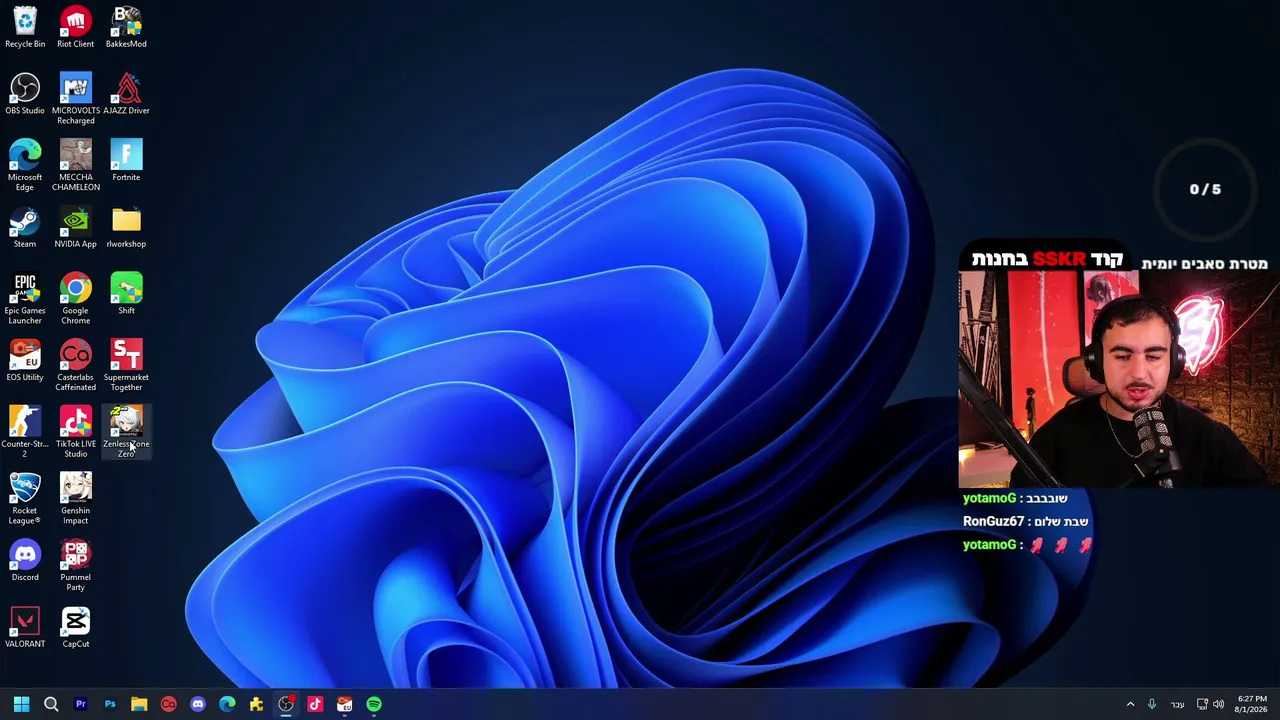
Task: Click the VALORANT desktop shortcut
Action: coord(25,628)
